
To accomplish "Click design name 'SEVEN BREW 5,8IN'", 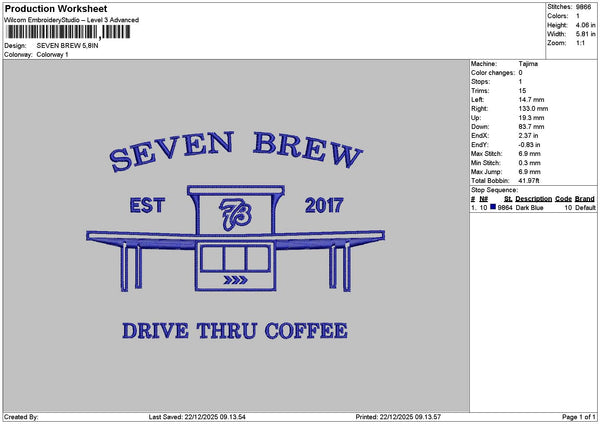I will pyautogui.click(x=67, y=46).
